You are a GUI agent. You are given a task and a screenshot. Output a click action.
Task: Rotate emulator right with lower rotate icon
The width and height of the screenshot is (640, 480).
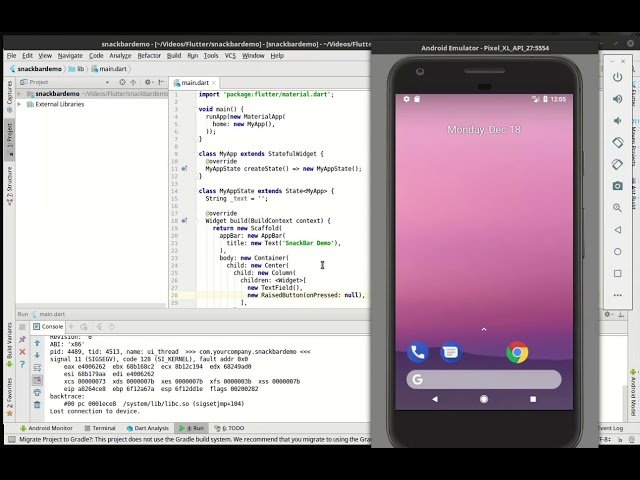(x=618, y=164)
